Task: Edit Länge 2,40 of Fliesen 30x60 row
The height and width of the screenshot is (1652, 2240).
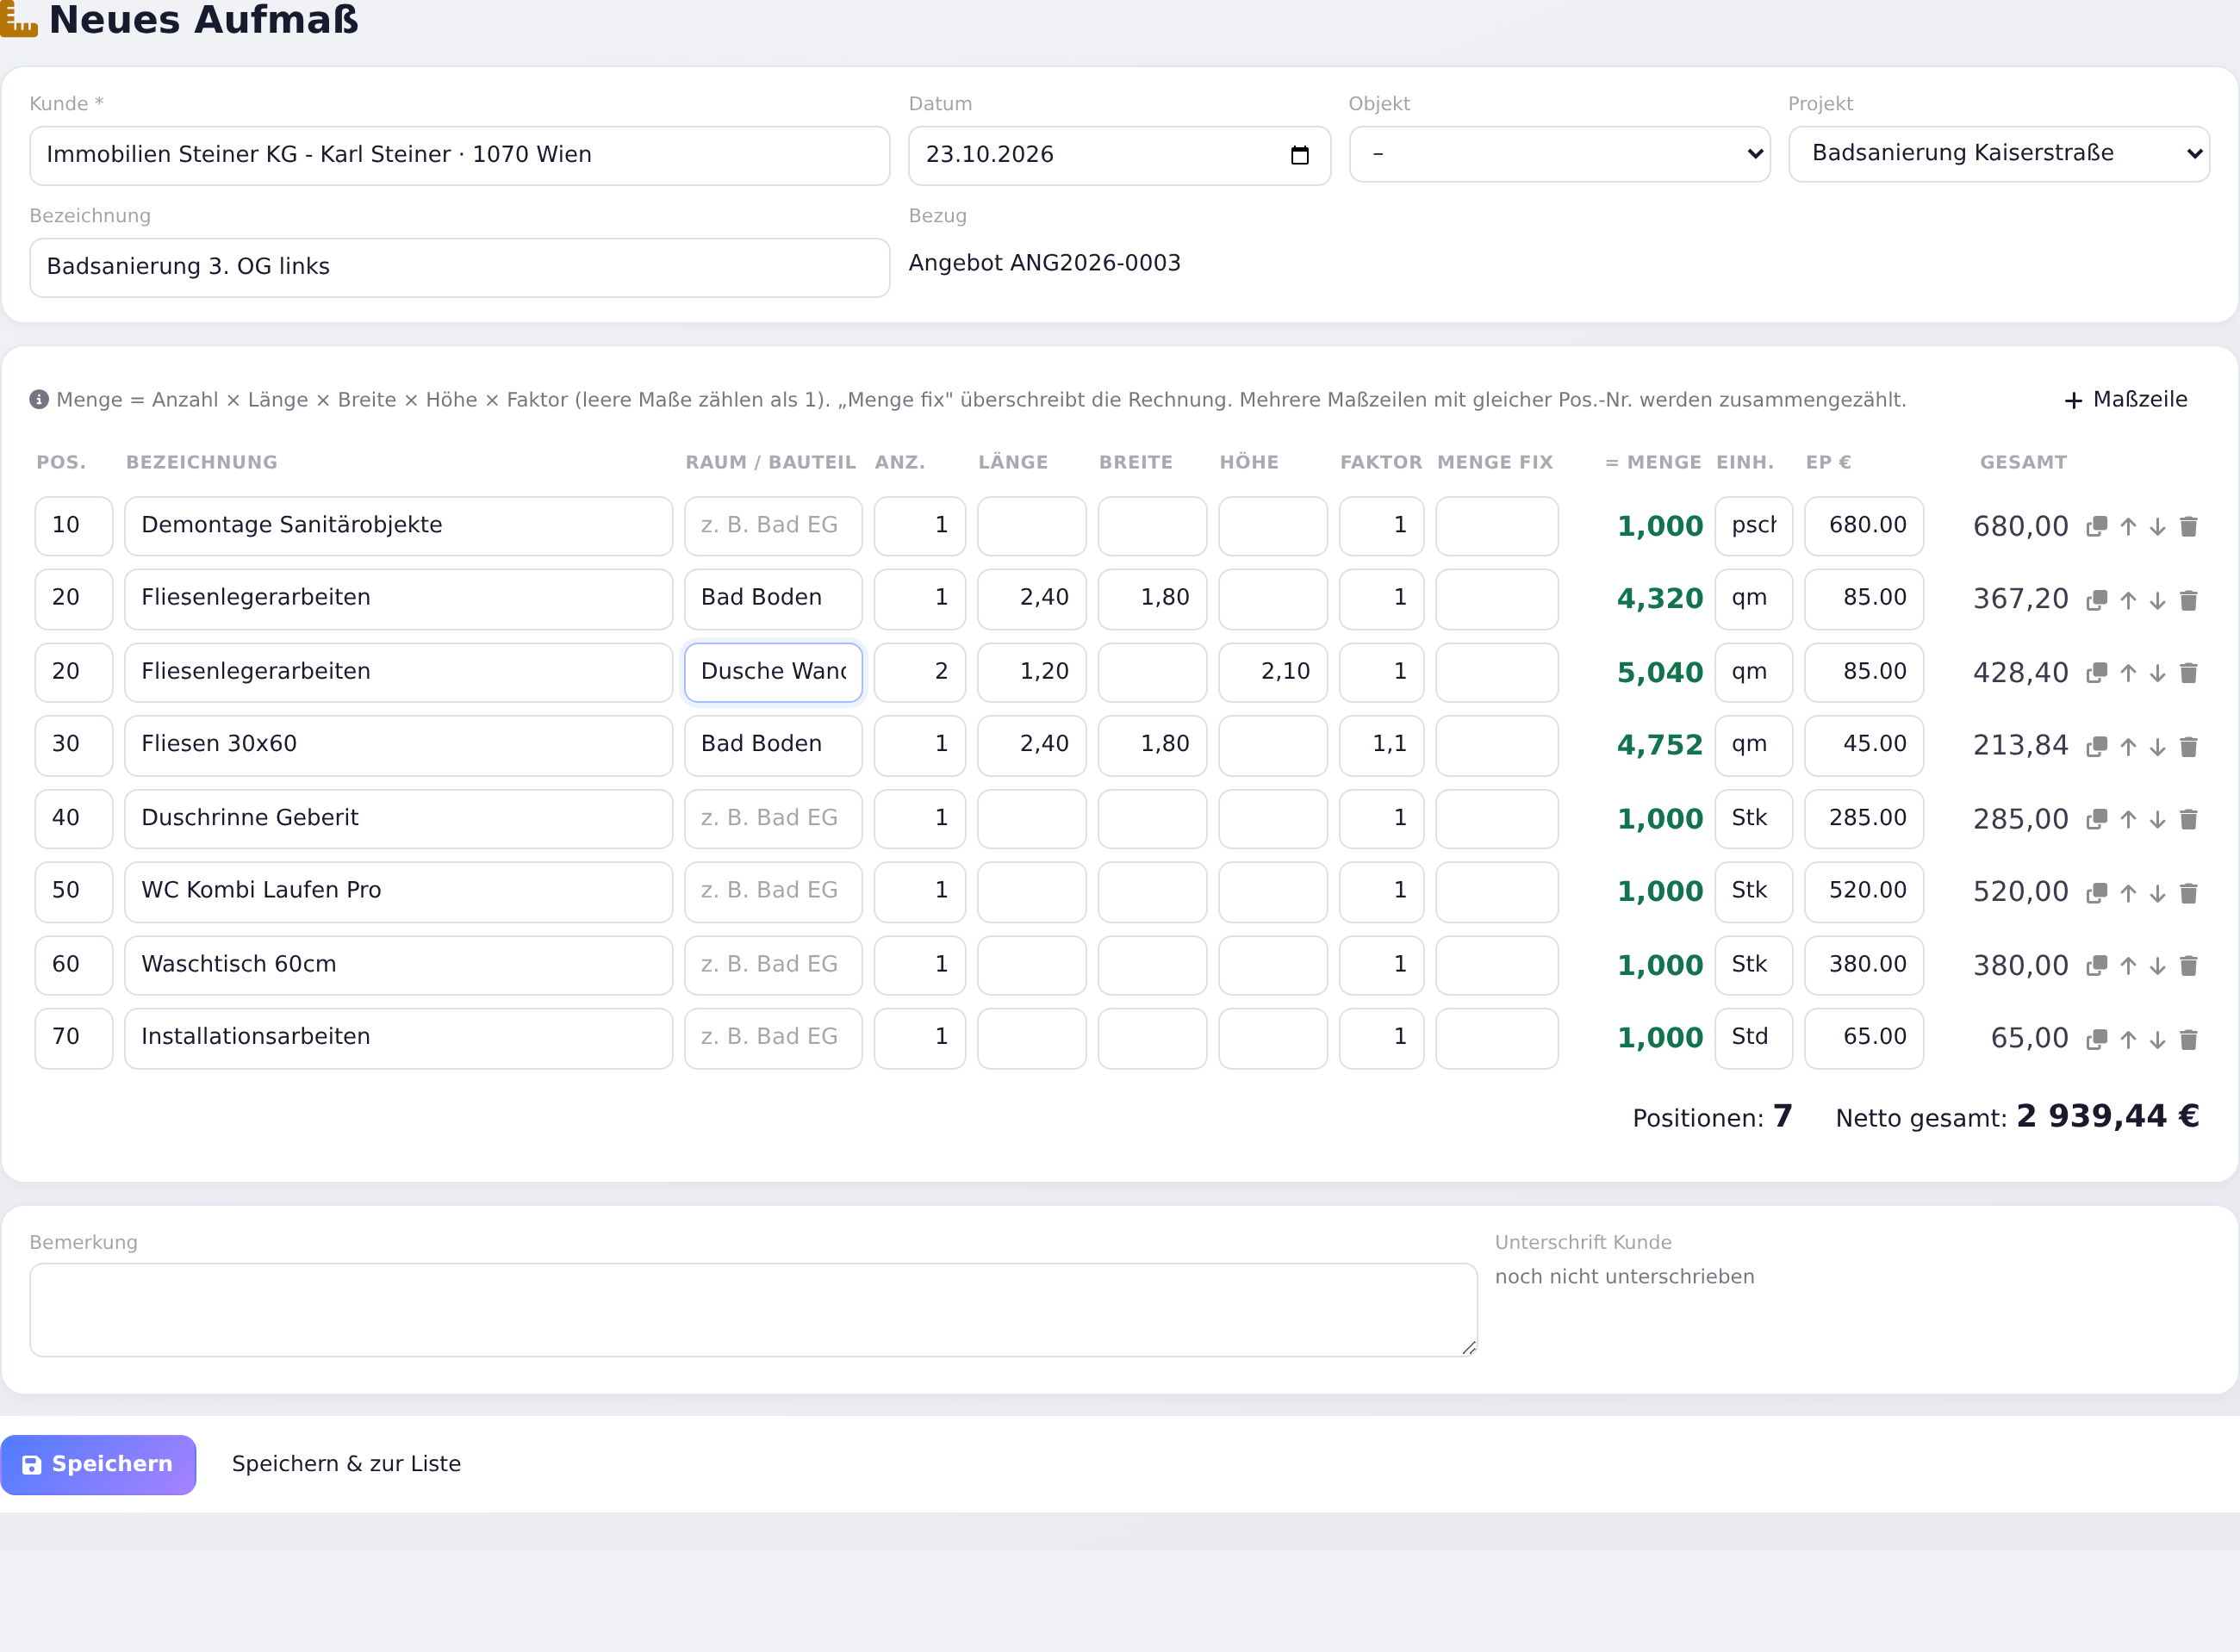Action: [x=1031, y=745]
